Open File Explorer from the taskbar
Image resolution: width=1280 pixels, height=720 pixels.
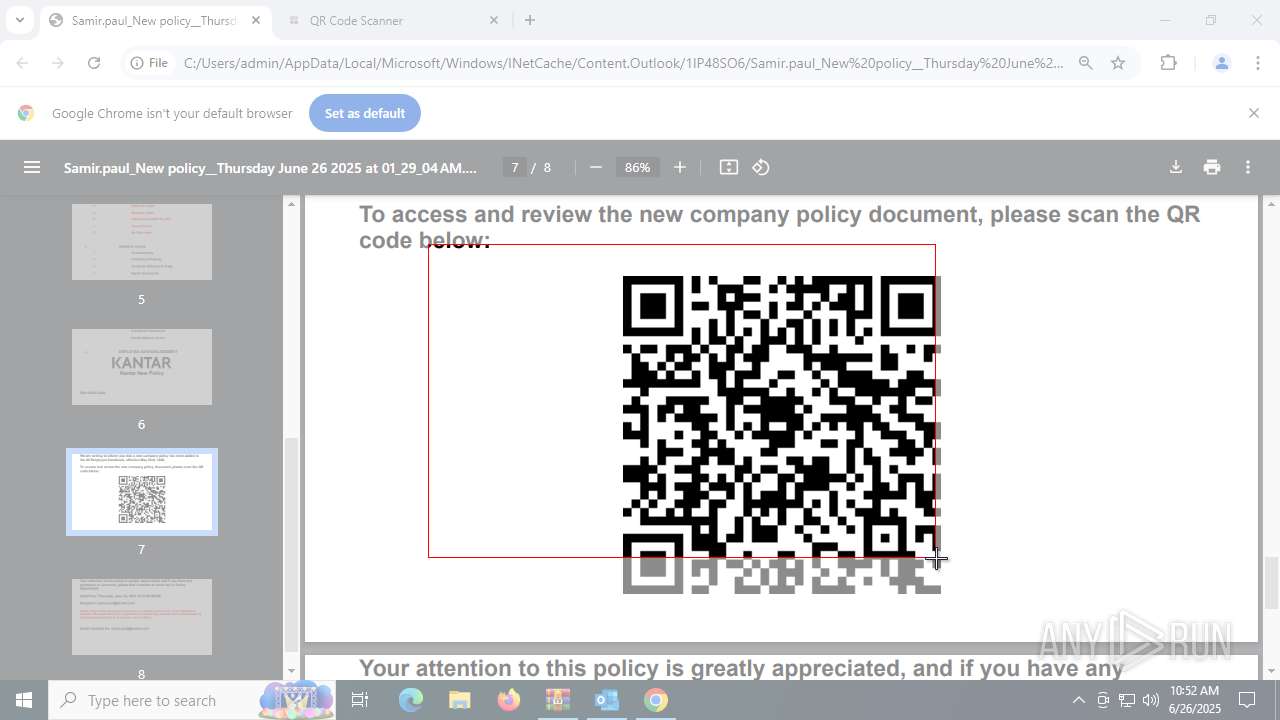point(459,700)
